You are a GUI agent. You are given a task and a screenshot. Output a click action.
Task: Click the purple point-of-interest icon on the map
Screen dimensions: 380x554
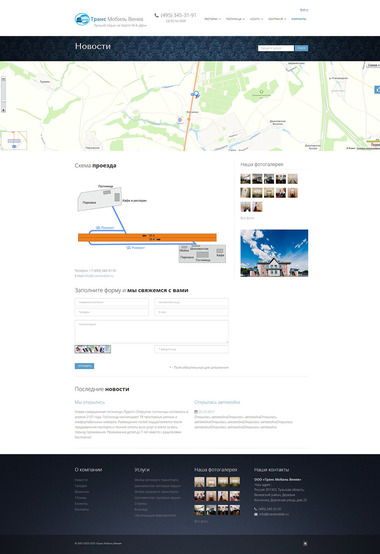tap(180, 120)
